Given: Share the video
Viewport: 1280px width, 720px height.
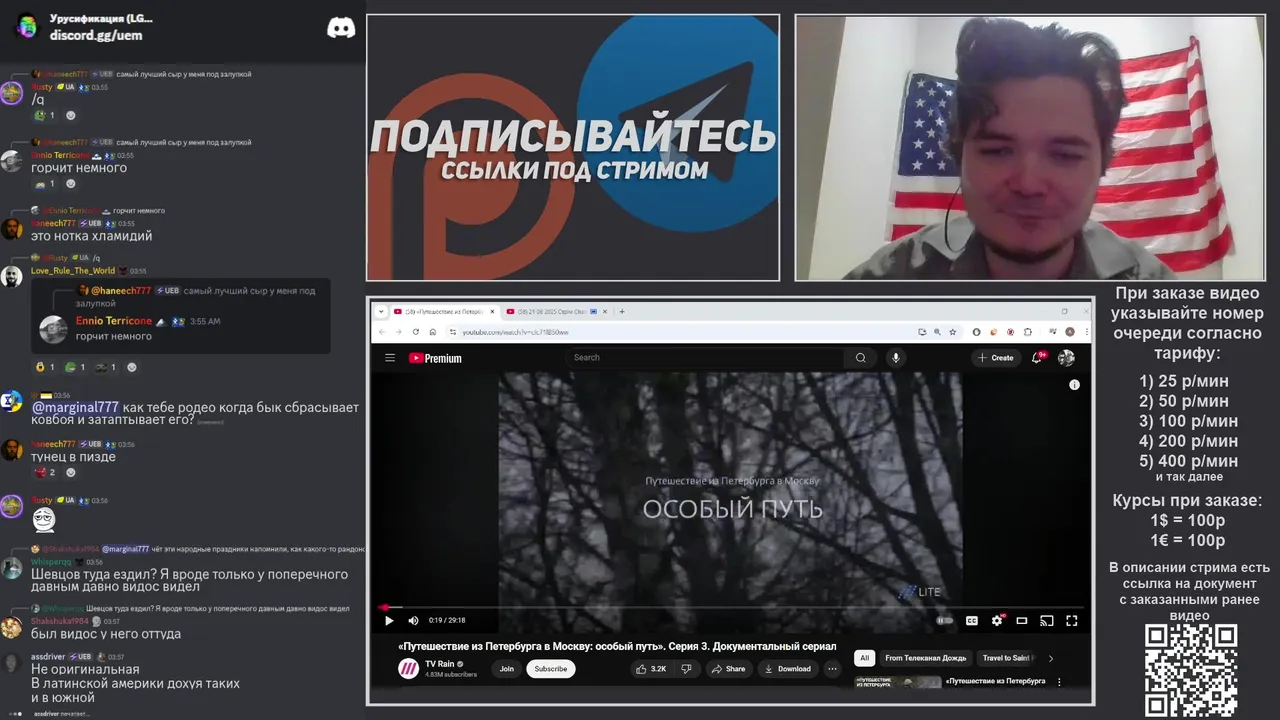Looking at the screenshot, I should click(729, 669).
